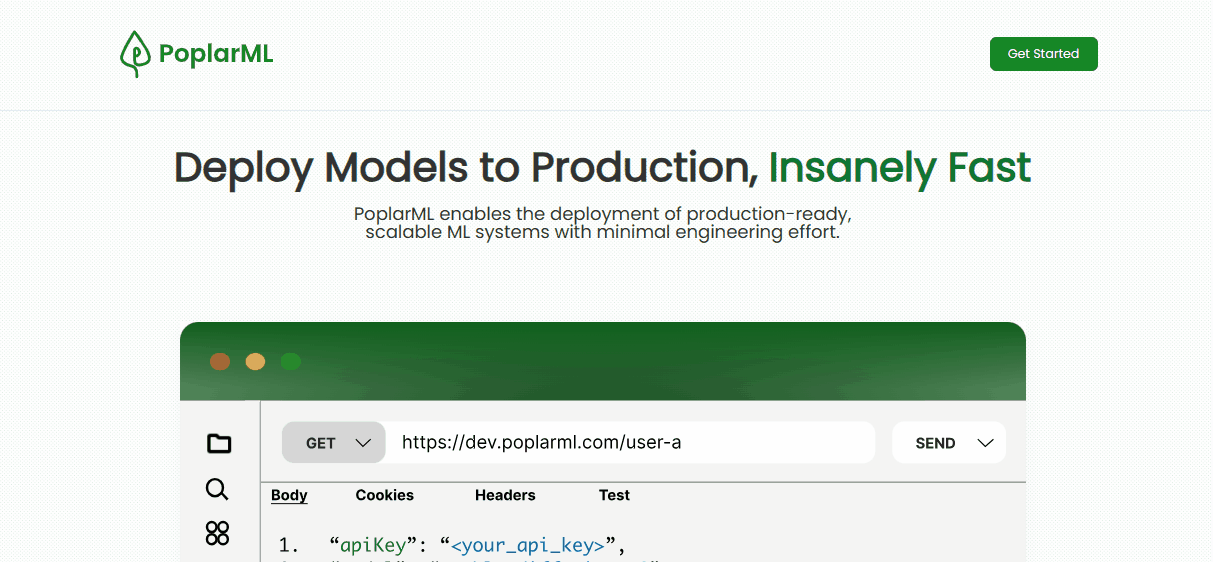This screenshot has height=562, width=1213.
Task: Click the PoplarML leaf logo icon
Action: [135, 54]
